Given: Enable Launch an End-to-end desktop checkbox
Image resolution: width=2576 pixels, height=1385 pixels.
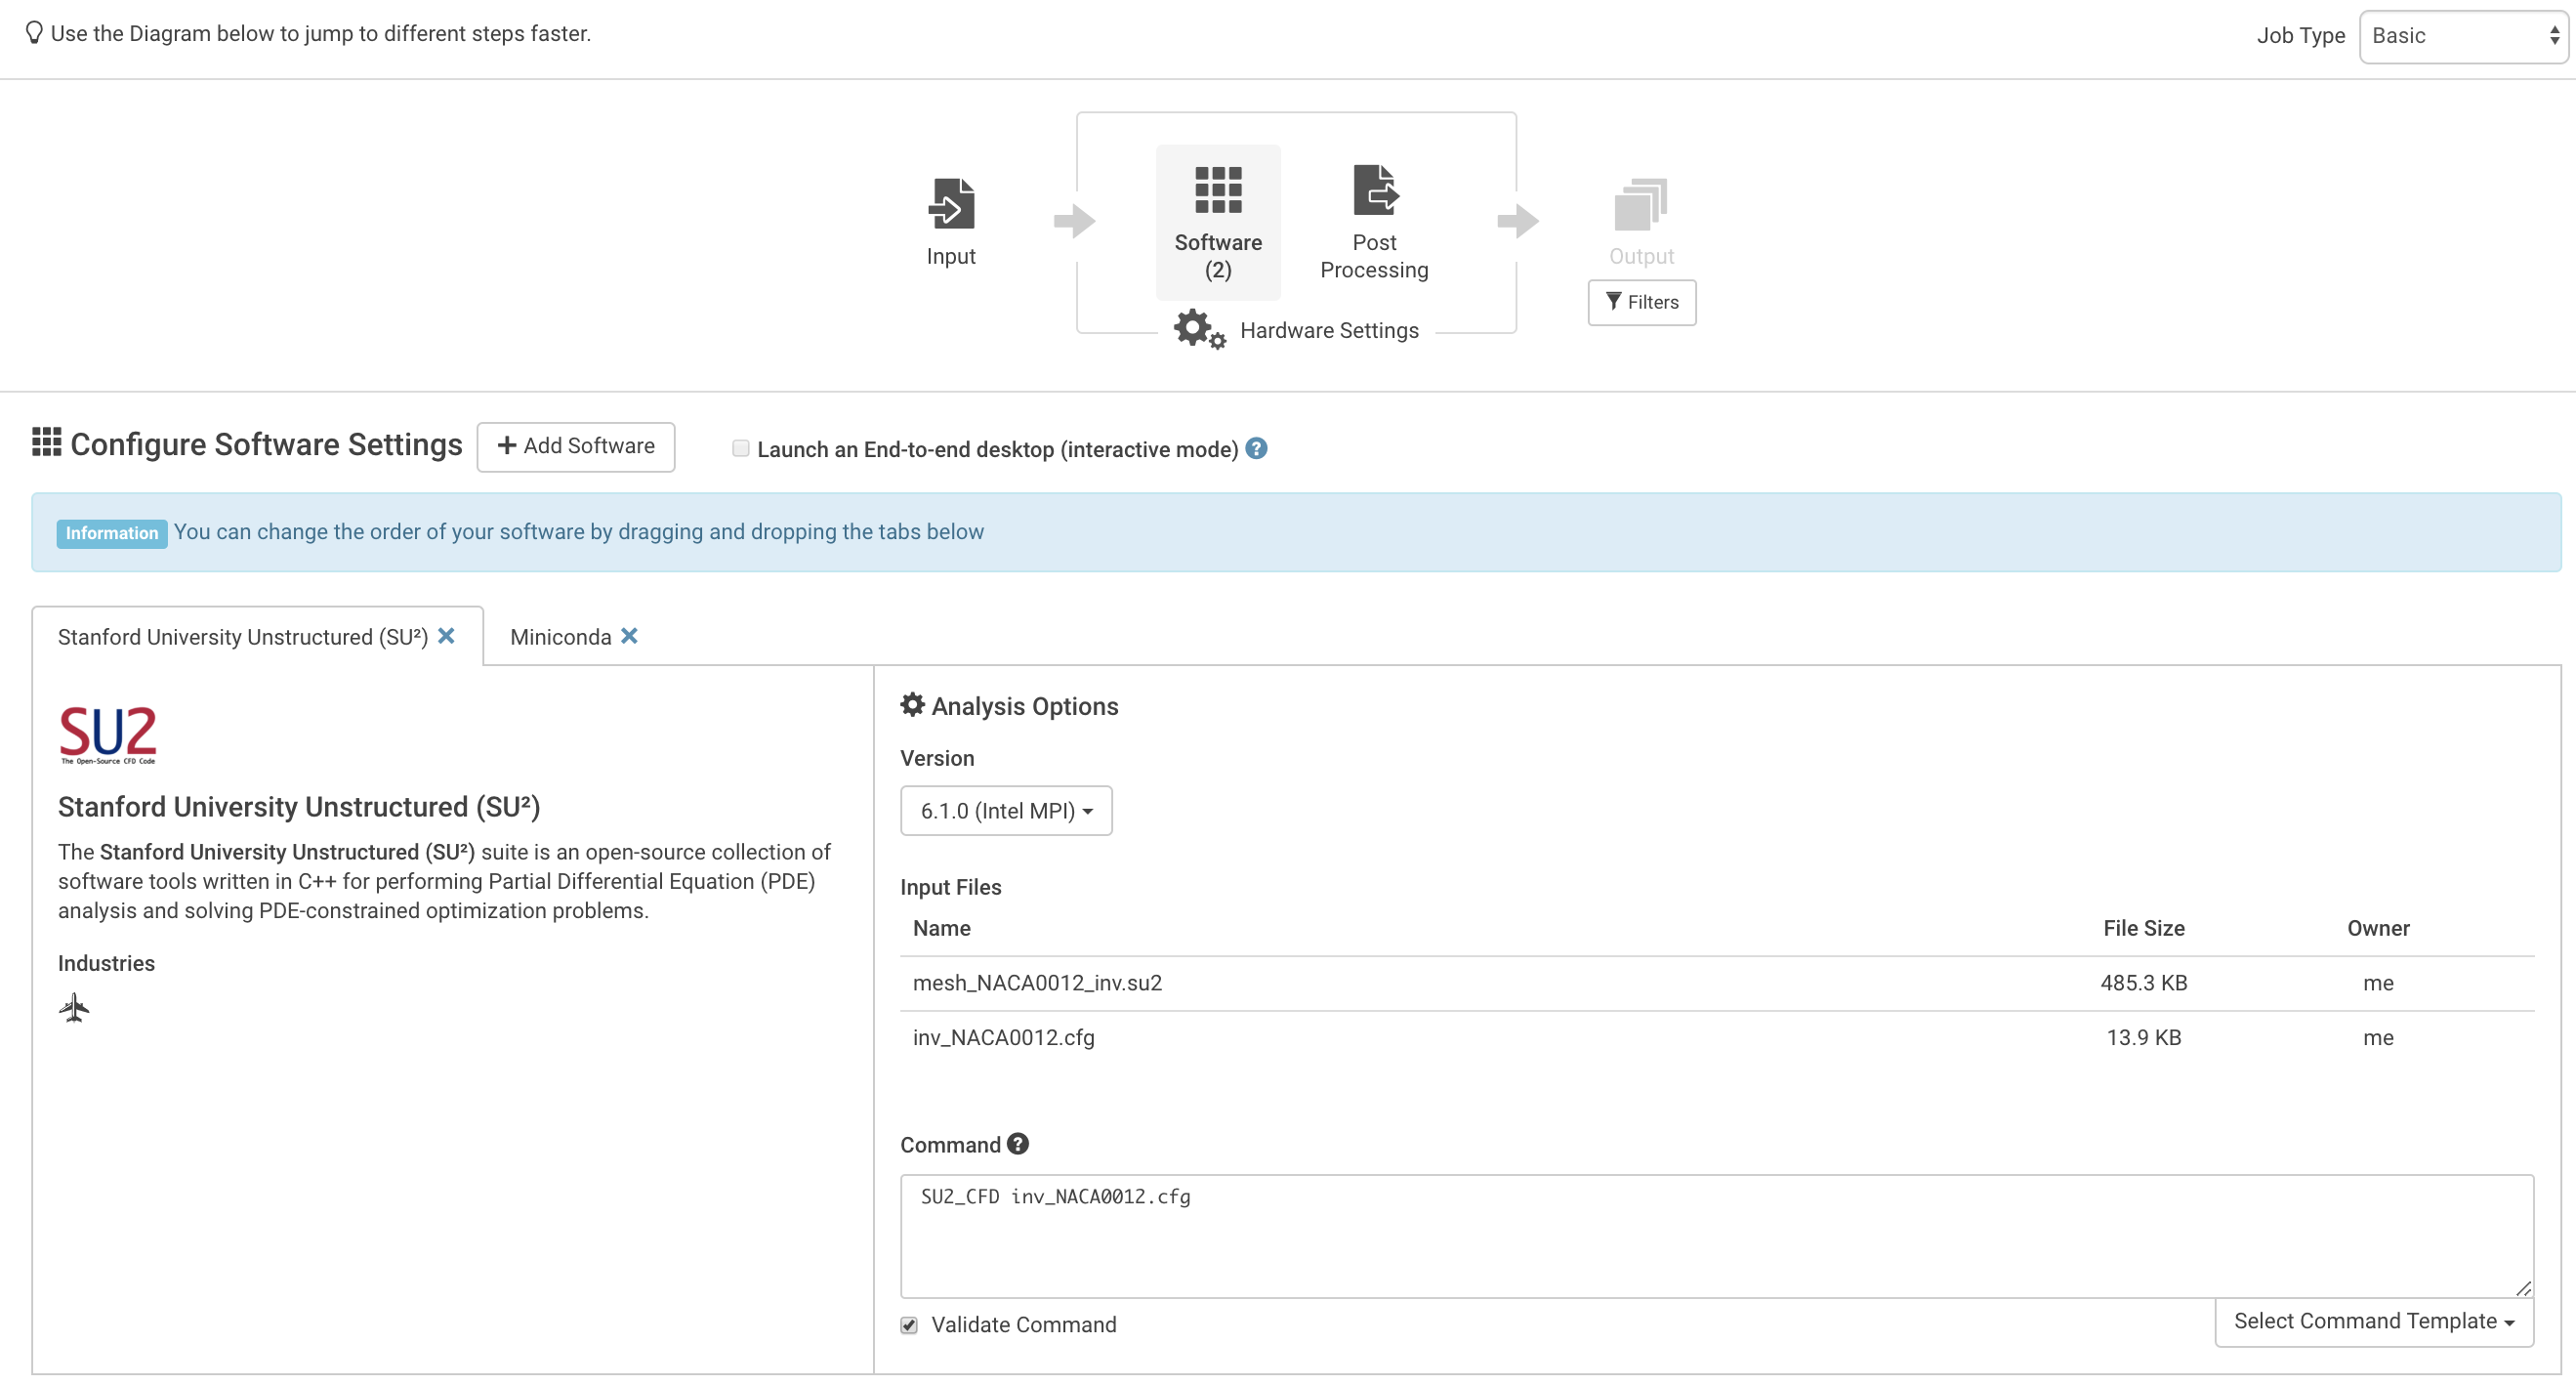Looking at the screenshot, I should pyautogui.click(x=740, y=449).
